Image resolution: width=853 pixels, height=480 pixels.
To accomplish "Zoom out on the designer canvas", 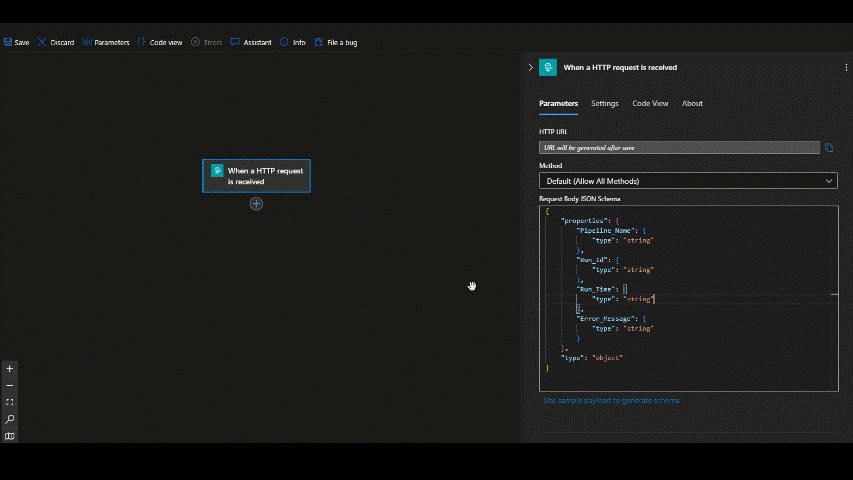I will [x=10, y=385].
